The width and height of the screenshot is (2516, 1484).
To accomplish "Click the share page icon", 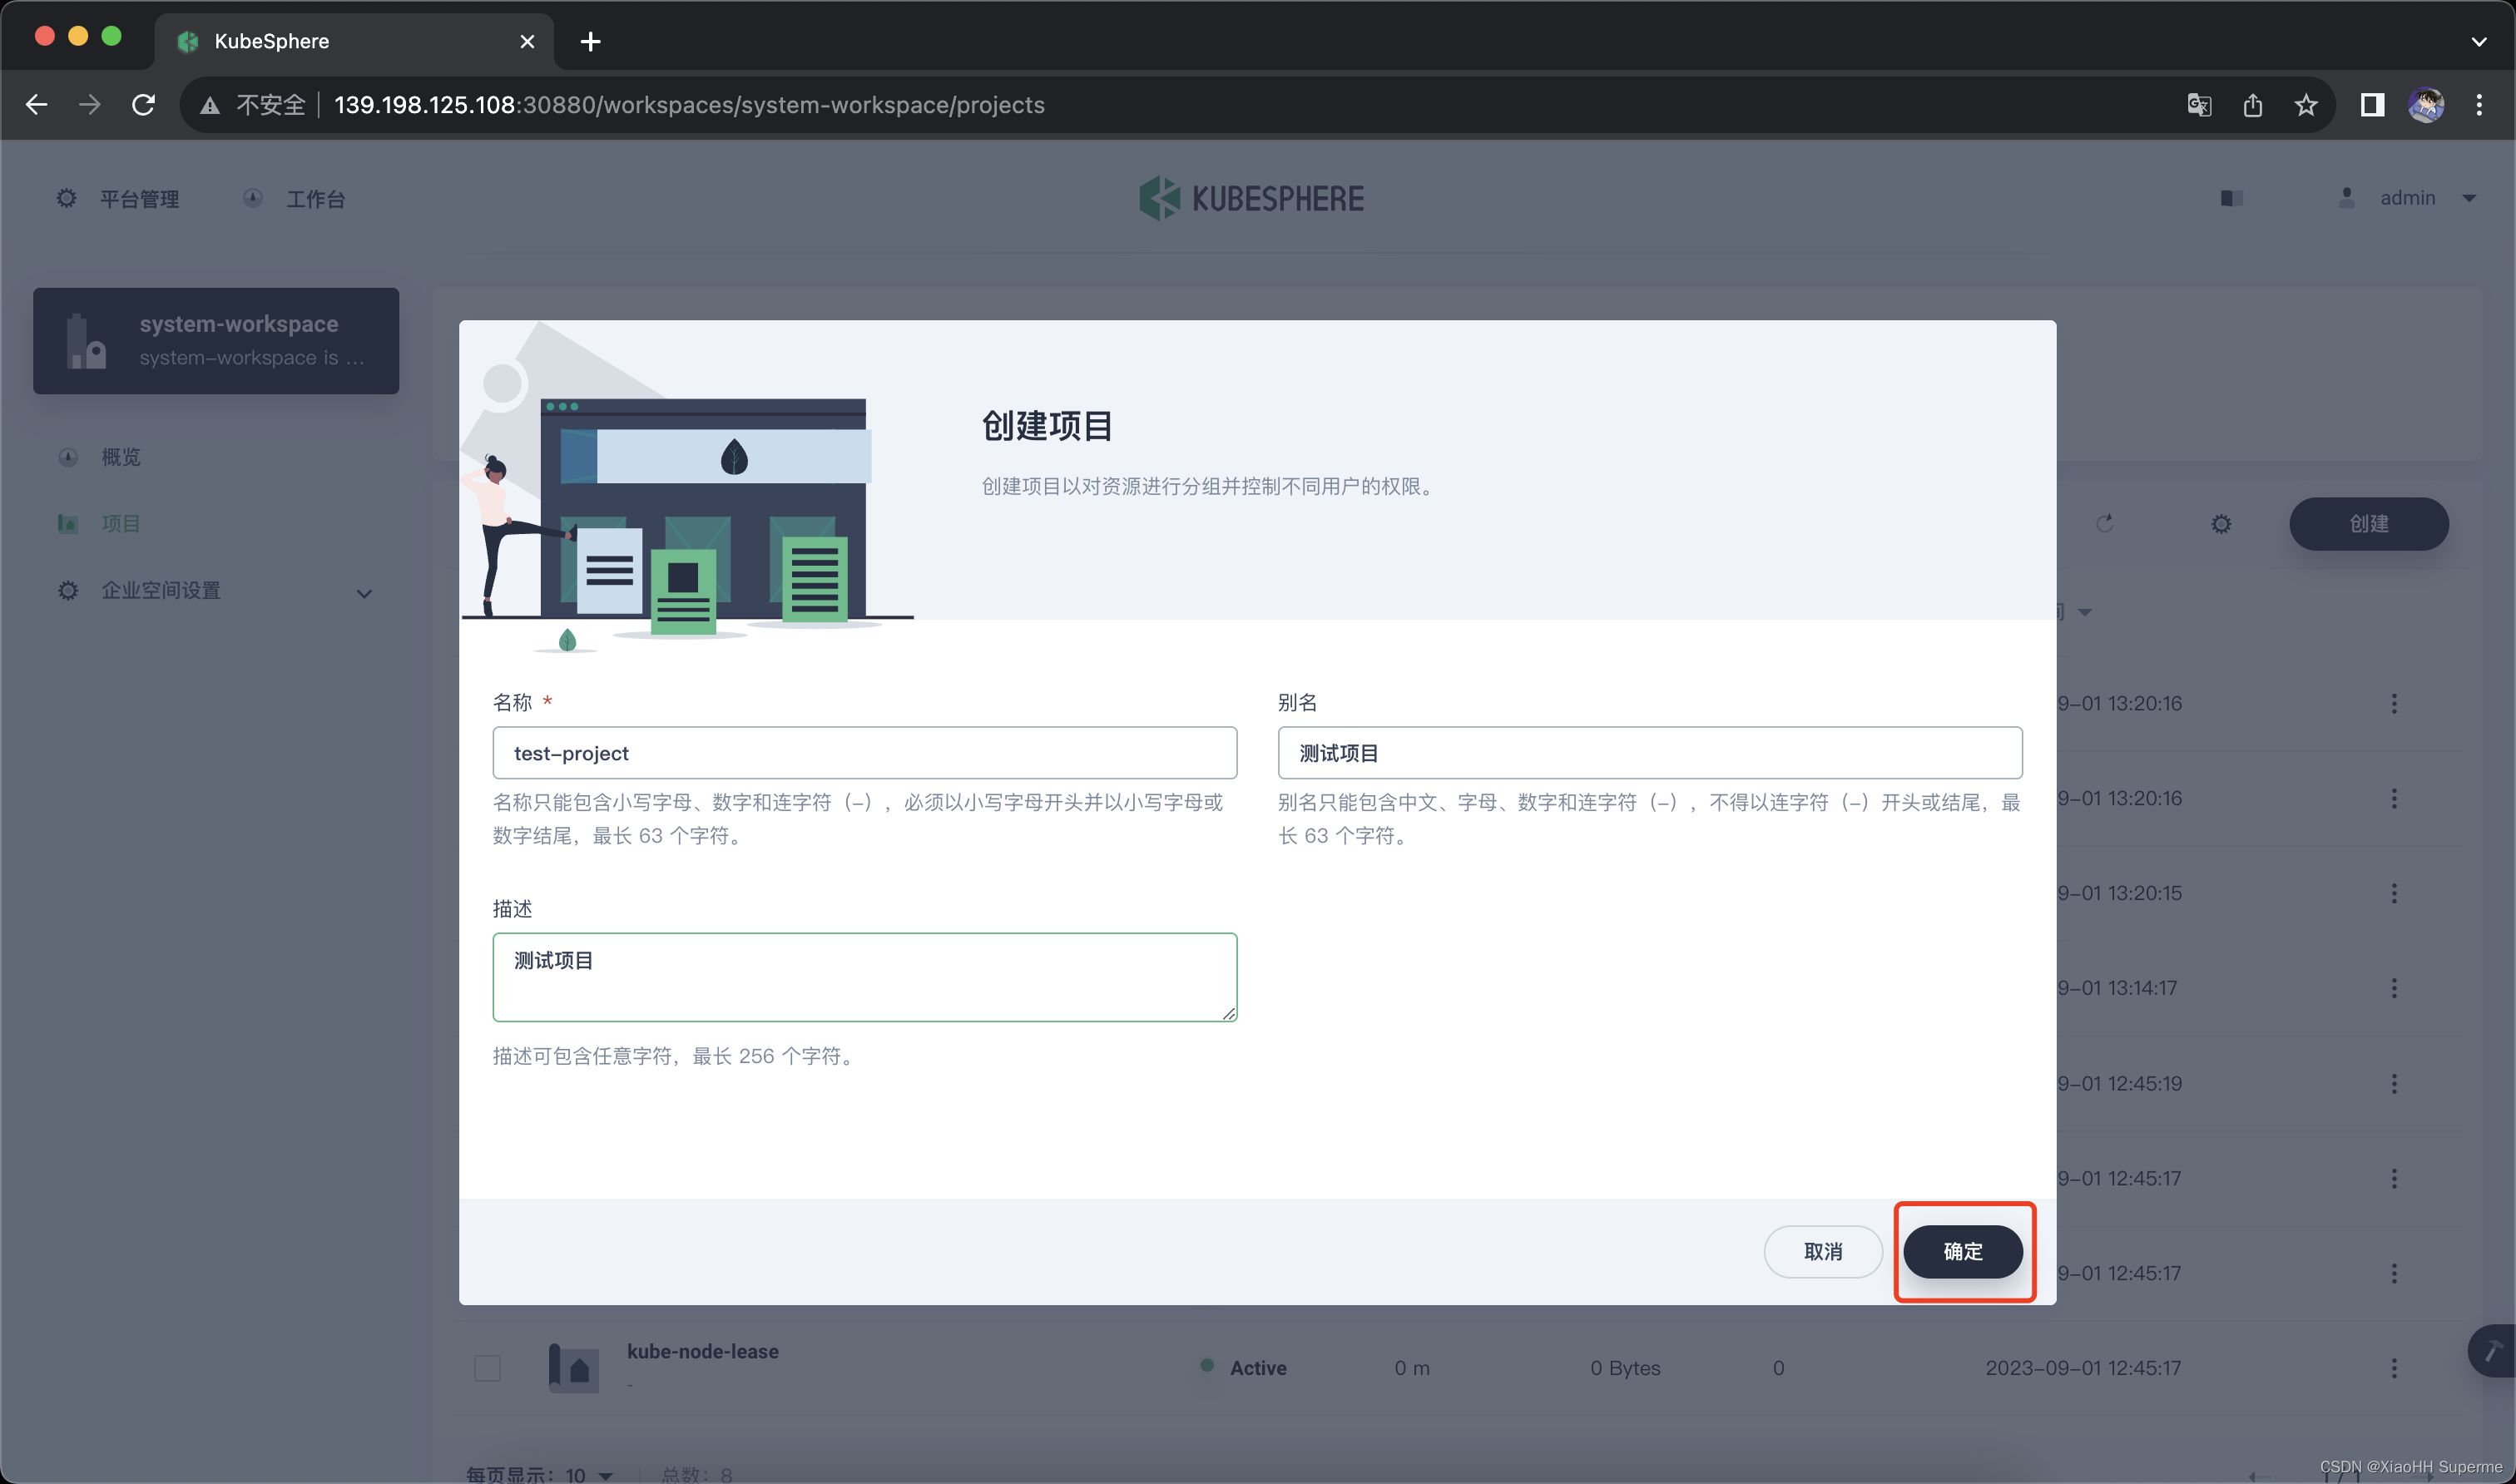I will click(x=2252, y=105).
